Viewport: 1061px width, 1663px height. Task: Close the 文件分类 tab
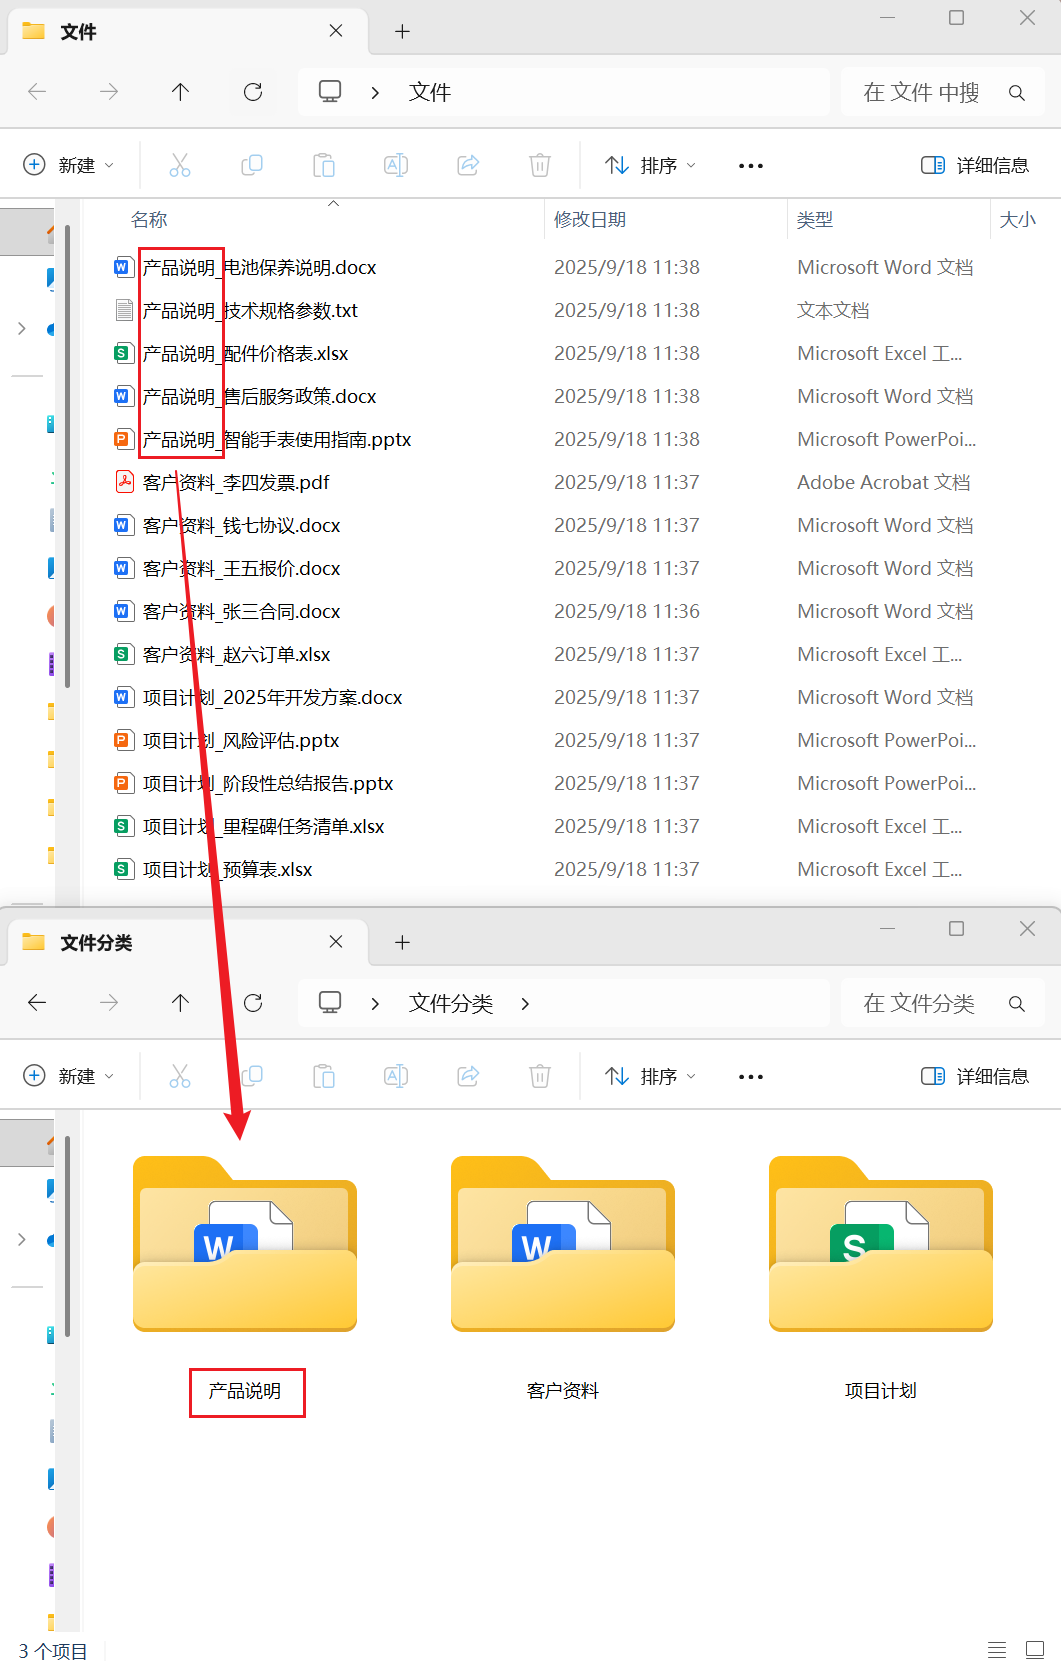point(336,942)
